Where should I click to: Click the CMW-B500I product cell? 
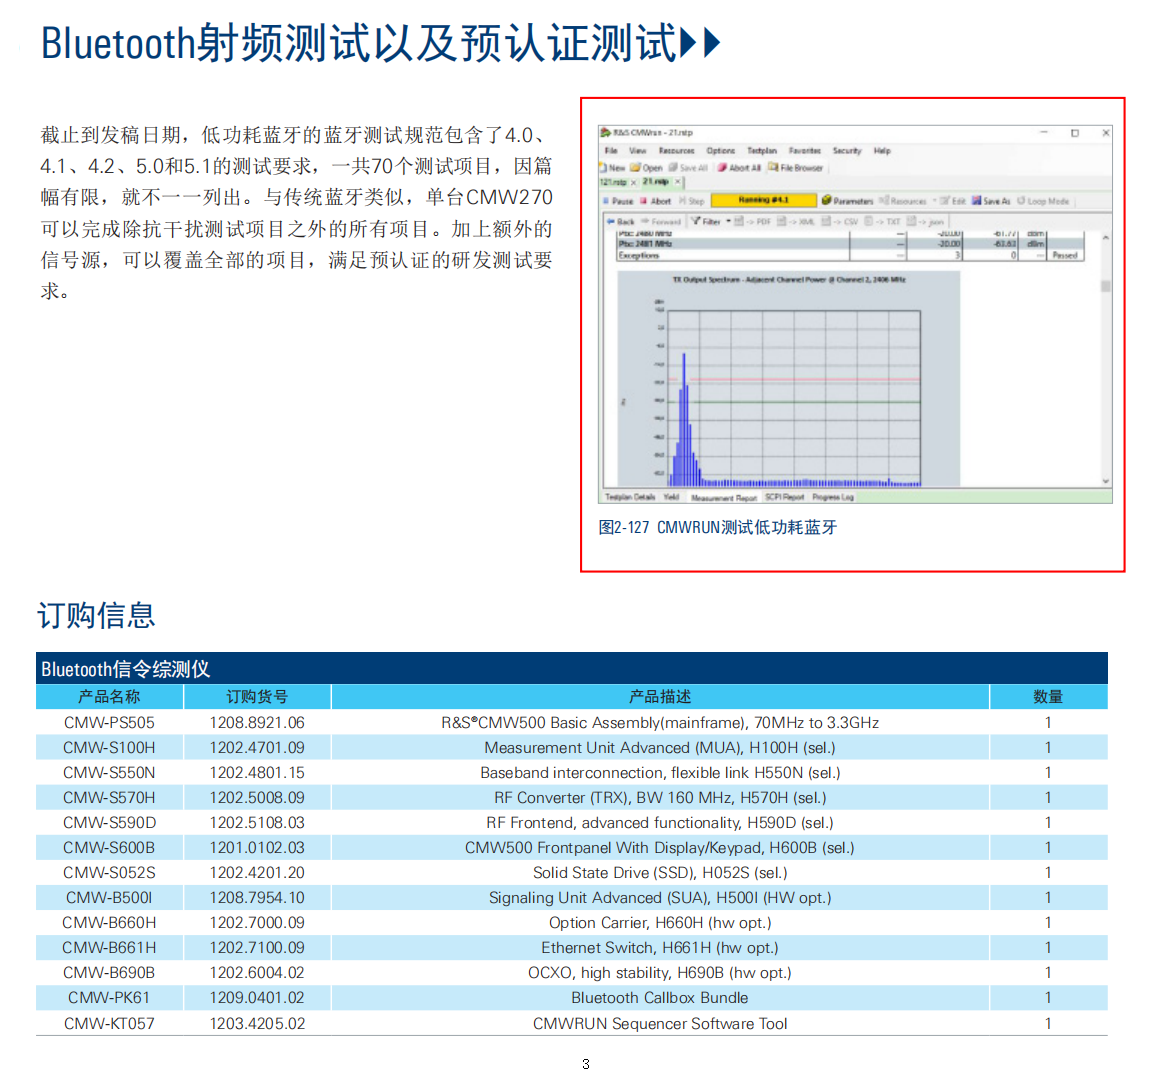pos(110,898)
